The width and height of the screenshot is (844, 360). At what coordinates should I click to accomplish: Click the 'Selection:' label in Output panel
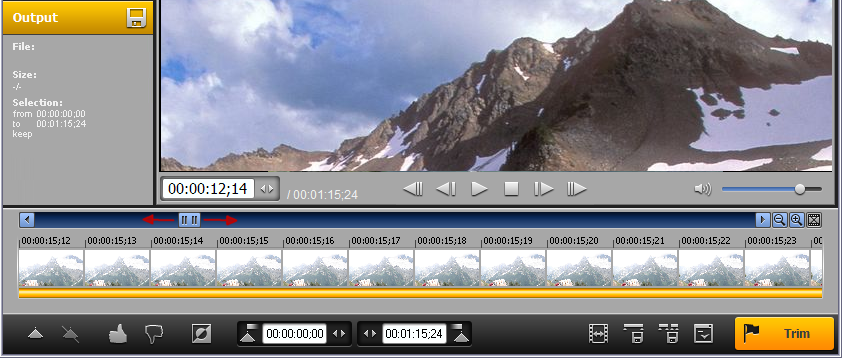click(x=38, y=102)
